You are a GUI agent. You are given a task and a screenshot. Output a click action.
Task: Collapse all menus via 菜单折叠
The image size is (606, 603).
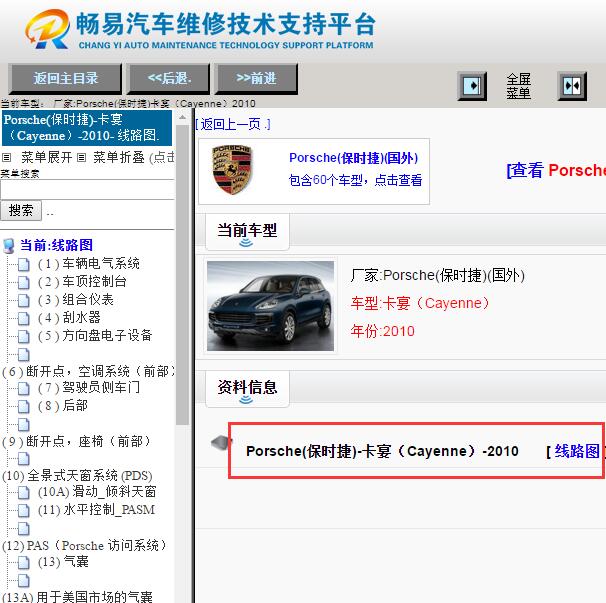(119, 157)
